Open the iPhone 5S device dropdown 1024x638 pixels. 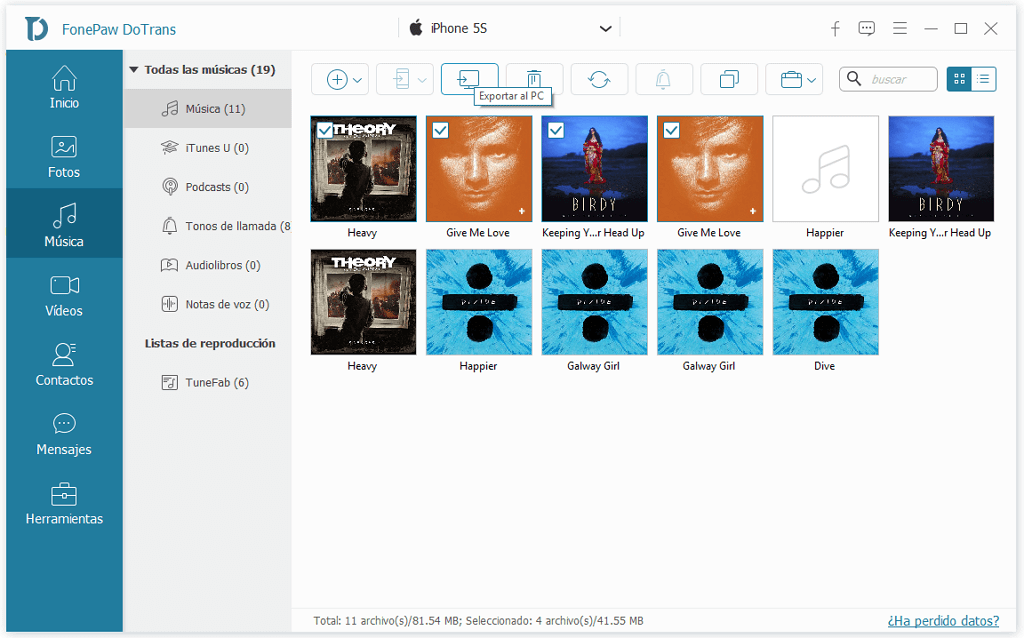(510, 28)
